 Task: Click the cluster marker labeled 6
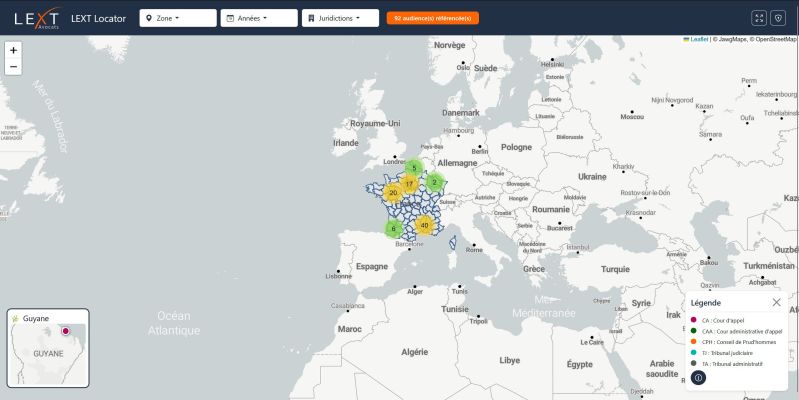[393, 229]
